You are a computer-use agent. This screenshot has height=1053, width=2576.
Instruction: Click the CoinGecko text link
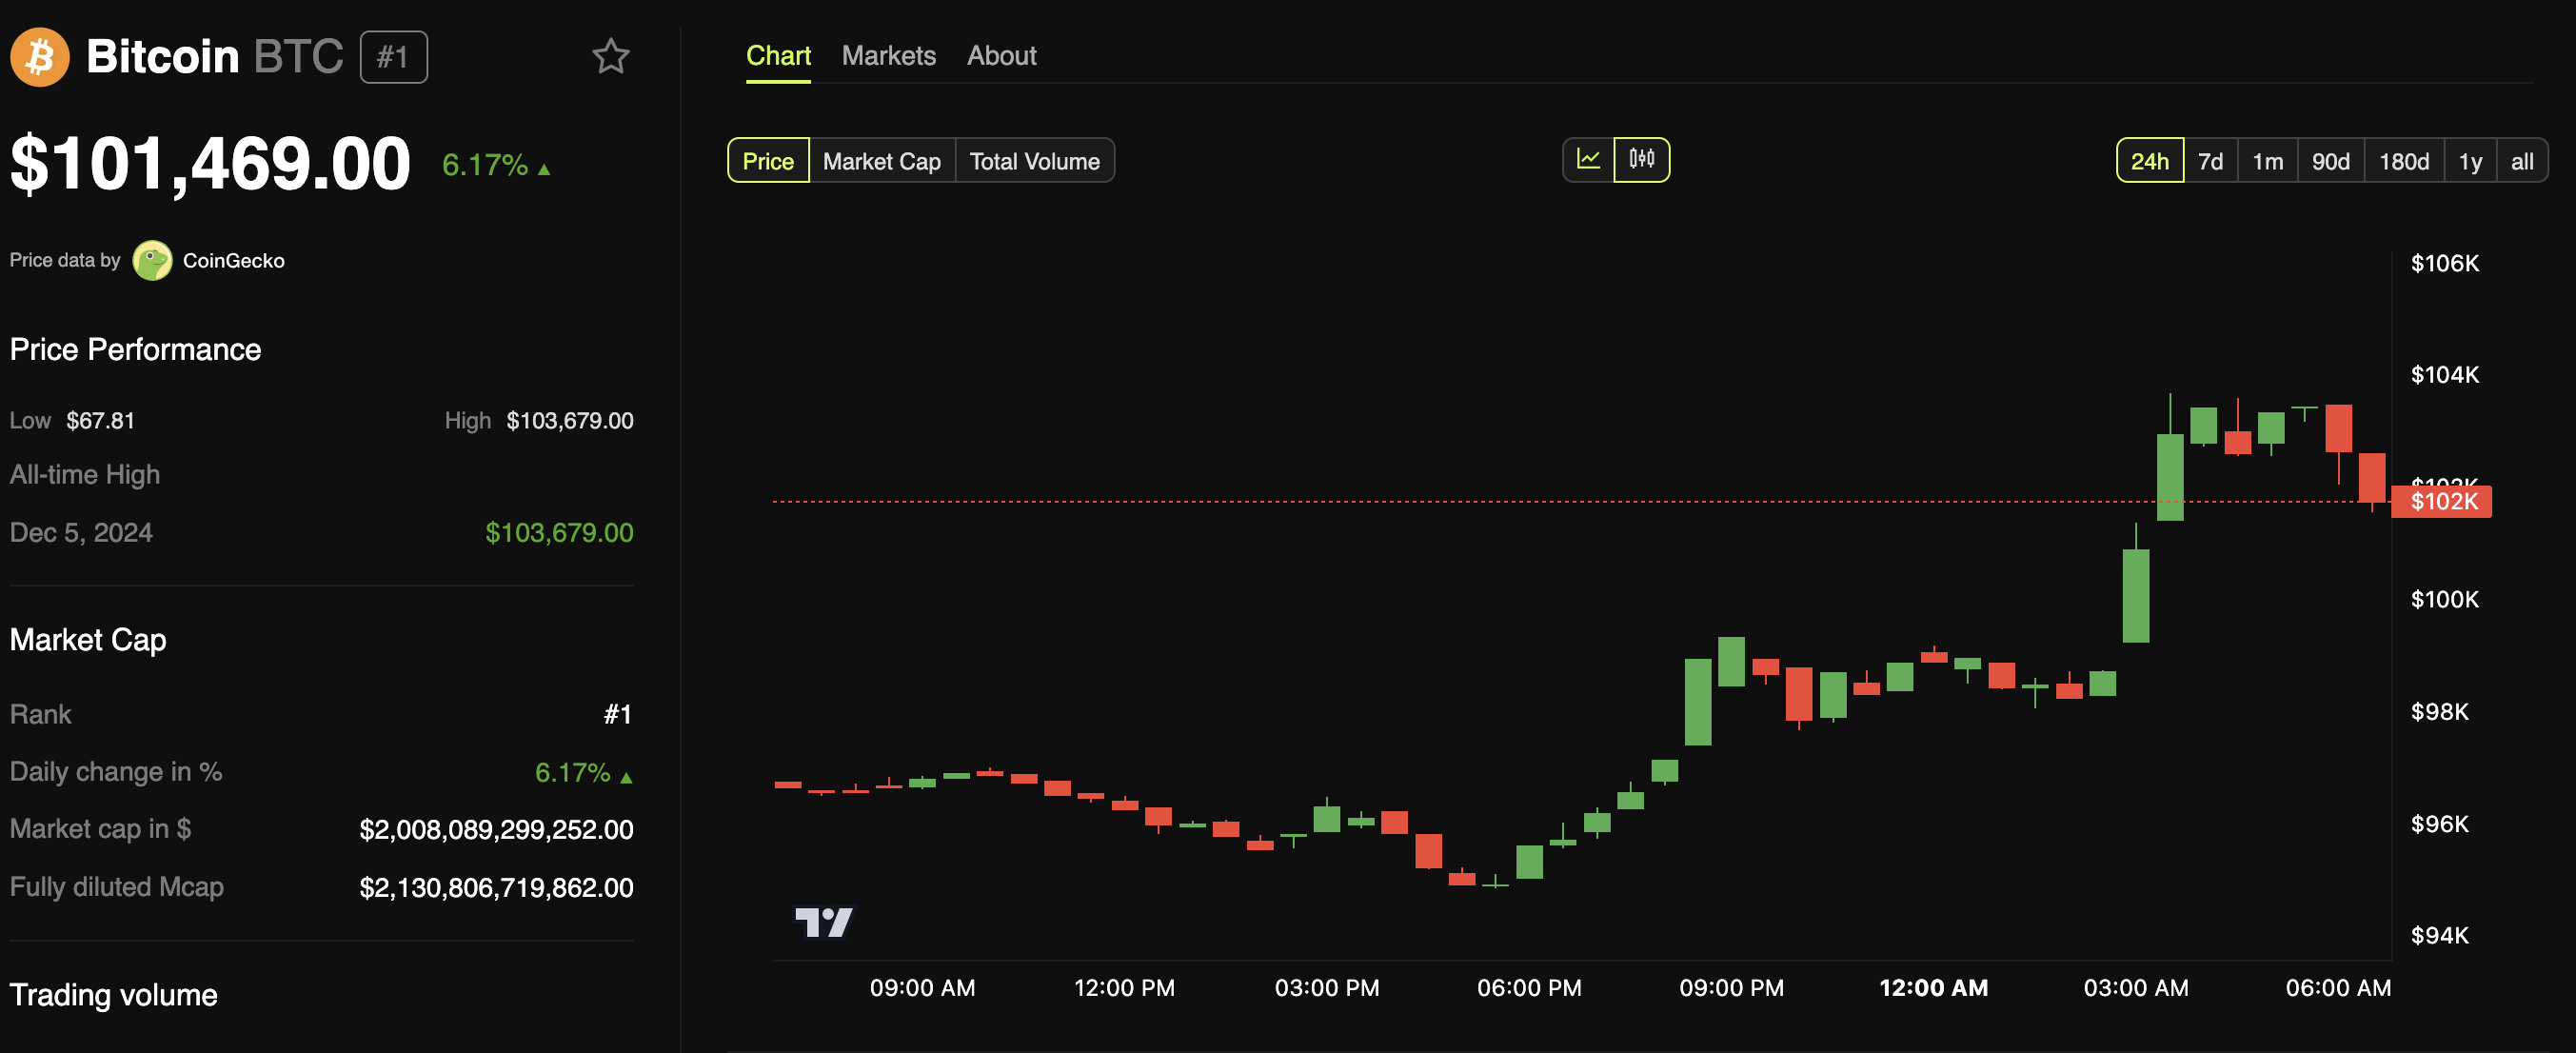click(x=233, y=261)
